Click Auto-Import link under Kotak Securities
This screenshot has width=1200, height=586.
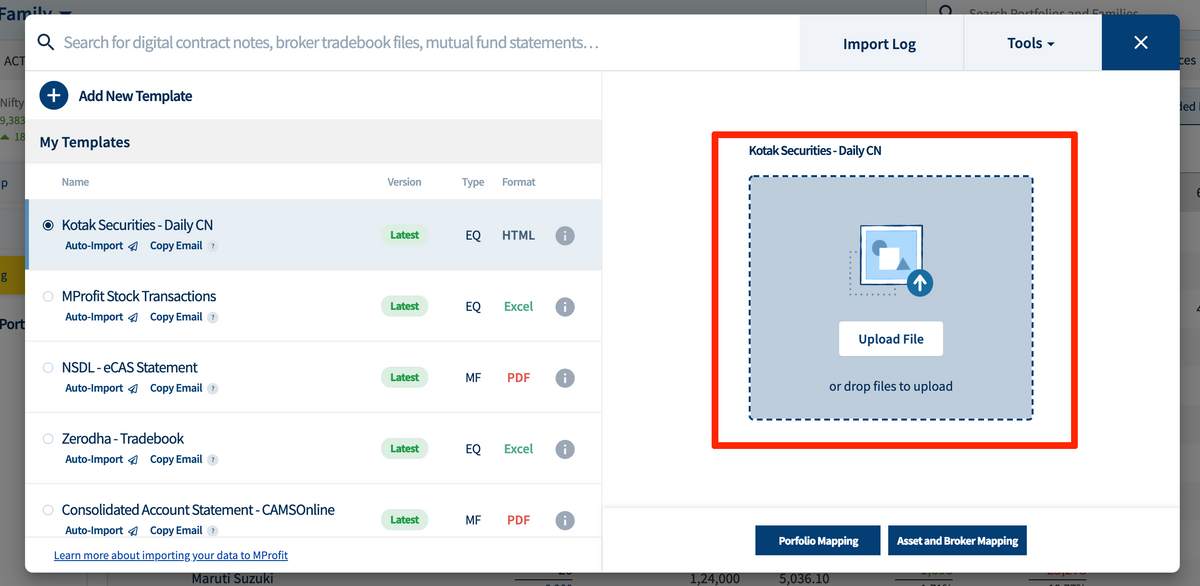tap(94, 246)
